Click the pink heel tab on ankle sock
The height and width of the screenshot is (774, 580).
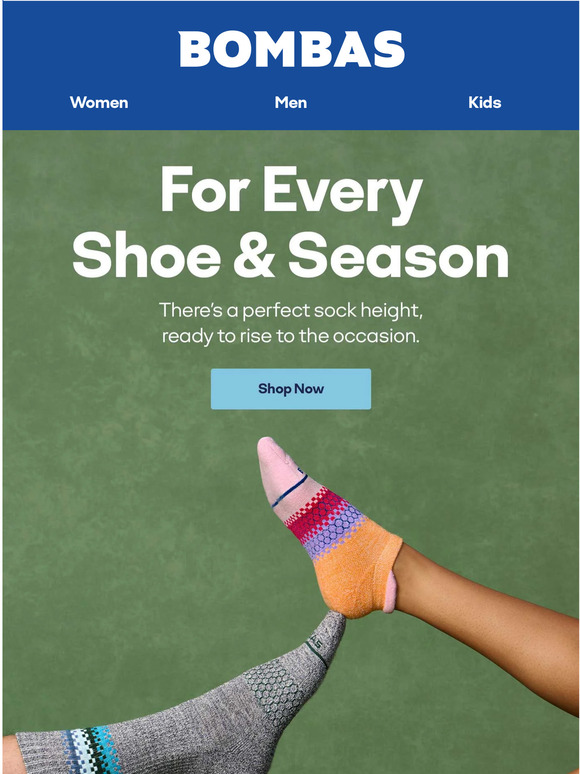[x=390, y=591]
